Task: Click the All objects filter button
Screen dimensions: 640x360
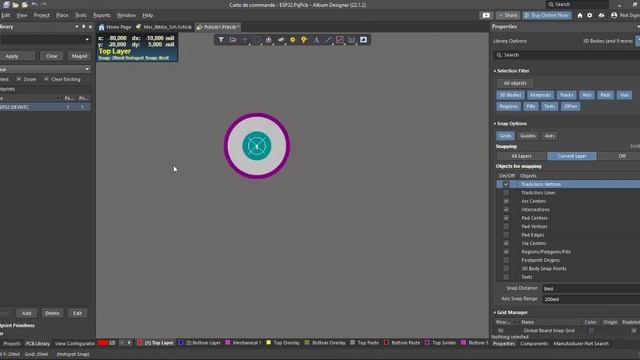Action: point(515,83)
